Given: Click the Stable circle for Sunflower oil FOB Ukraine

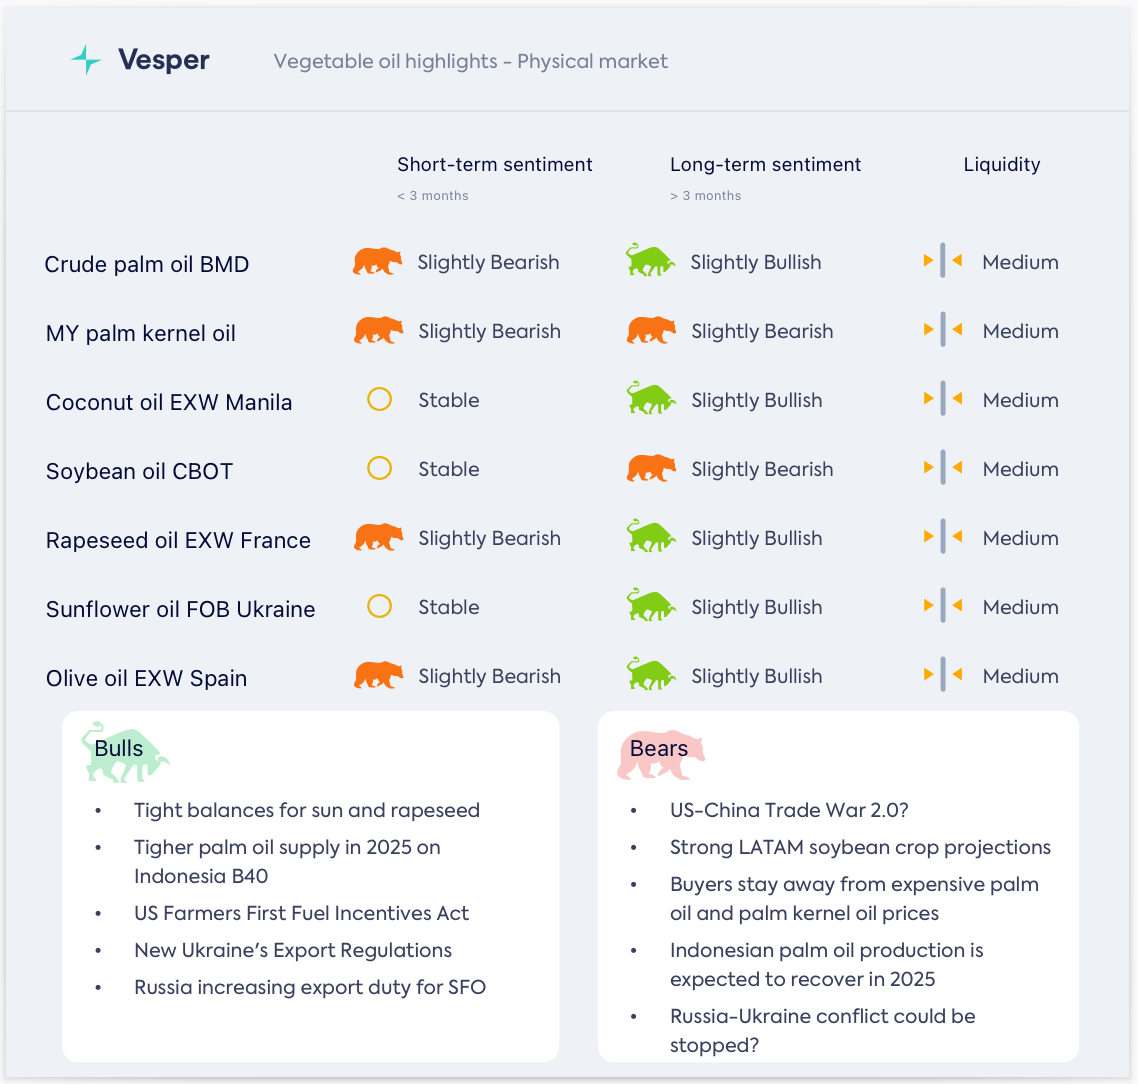Looking at the screenshot, I should (379, 607).
